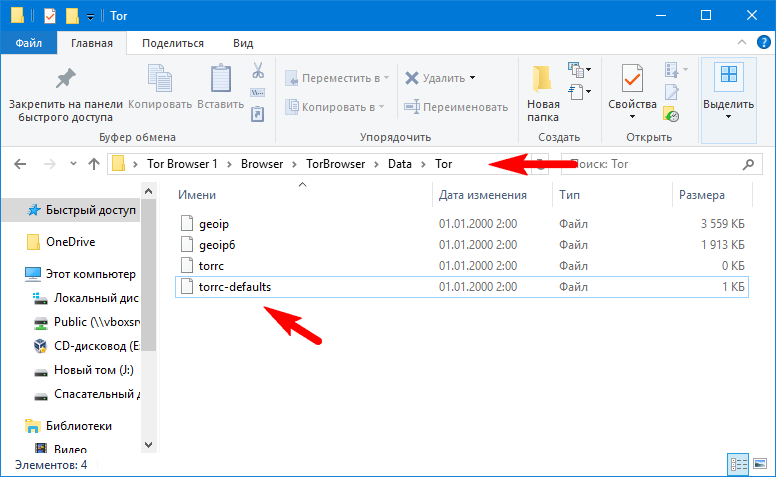
Task: Click the 1 КБ size of torrc-defaults
Action: (x=733, y=287)
